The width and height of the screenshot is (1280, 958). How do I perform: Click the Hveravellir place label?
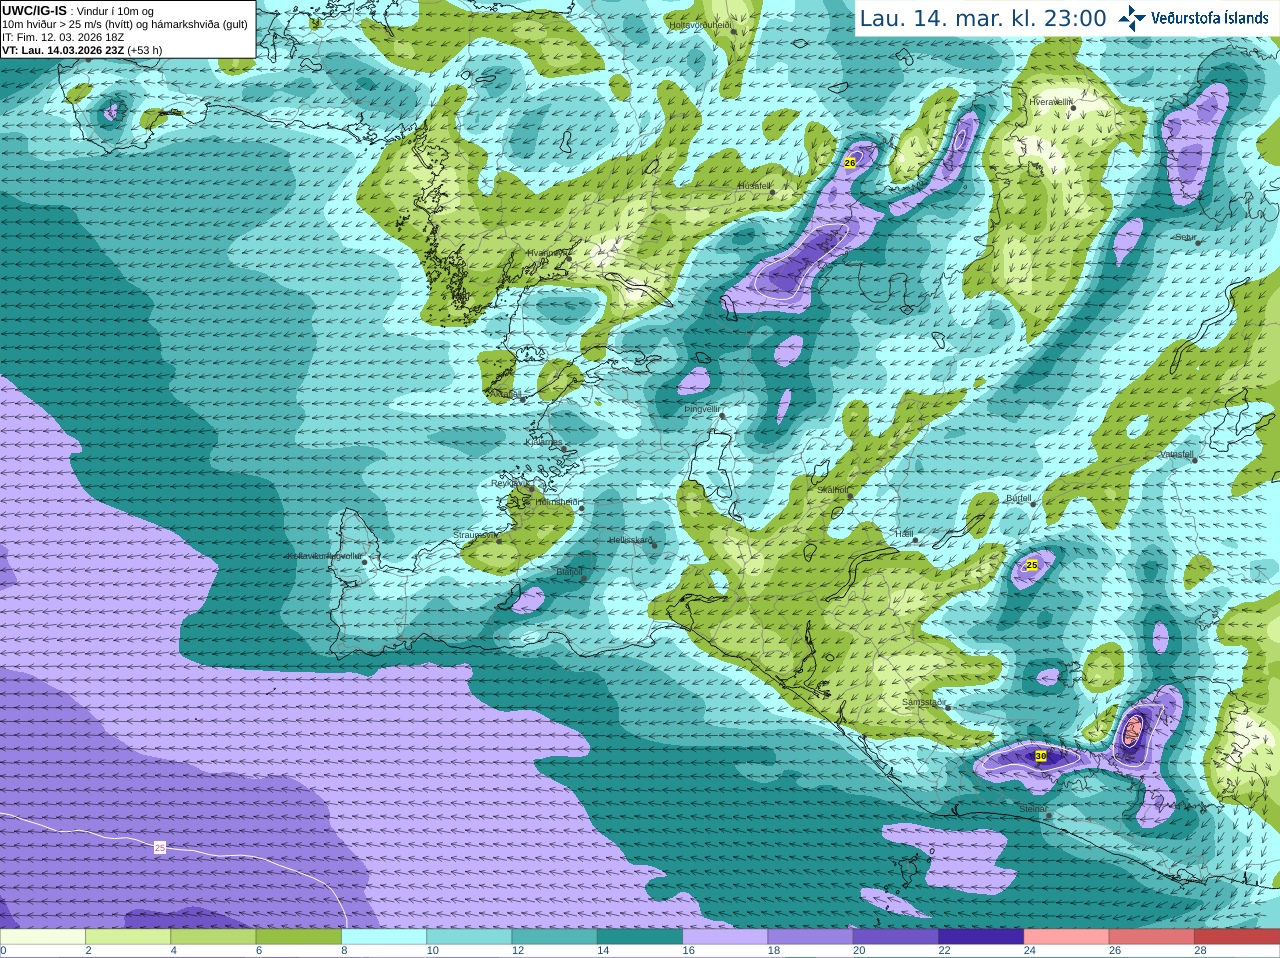pos(1051,102)
